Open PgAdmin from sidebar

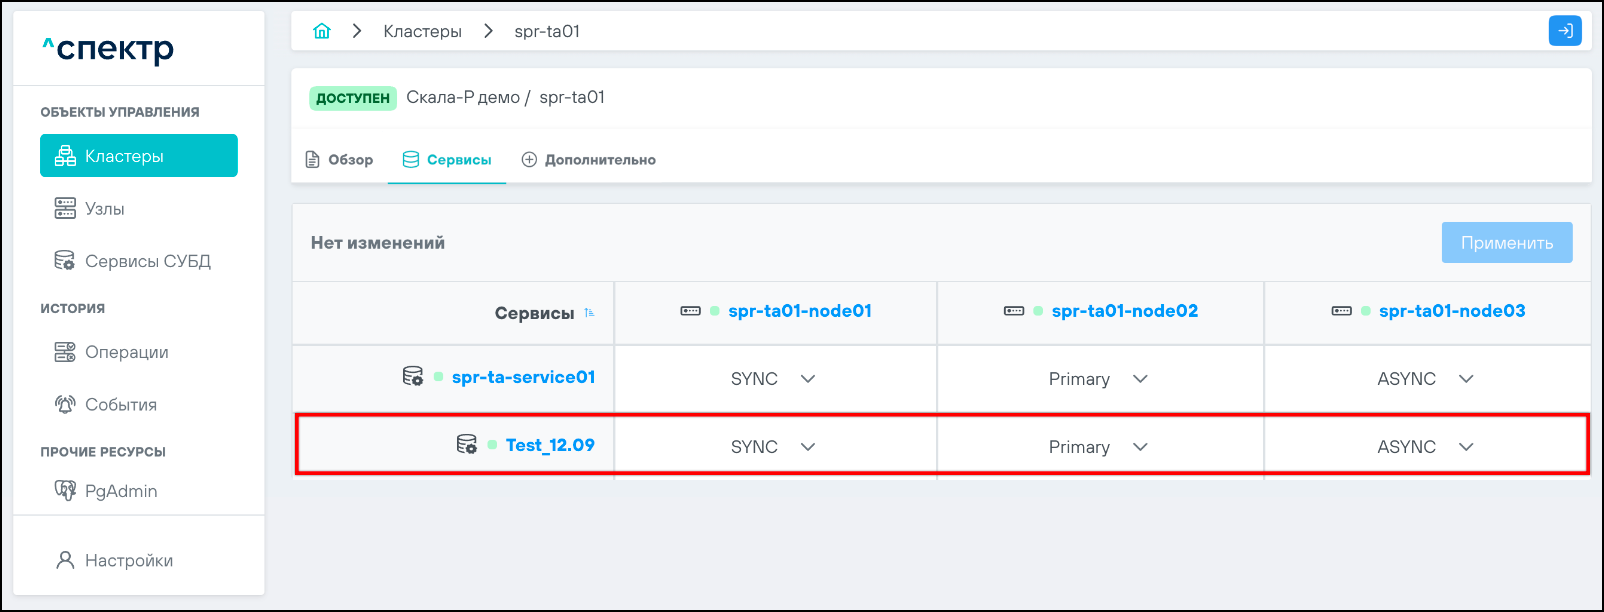120,491
